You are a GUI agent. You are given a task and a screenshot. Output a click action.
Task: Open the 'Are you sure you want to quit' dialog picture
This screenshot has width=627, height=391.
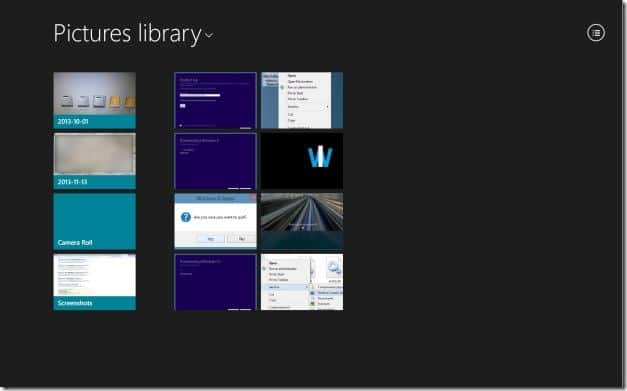tap(216, 221)
